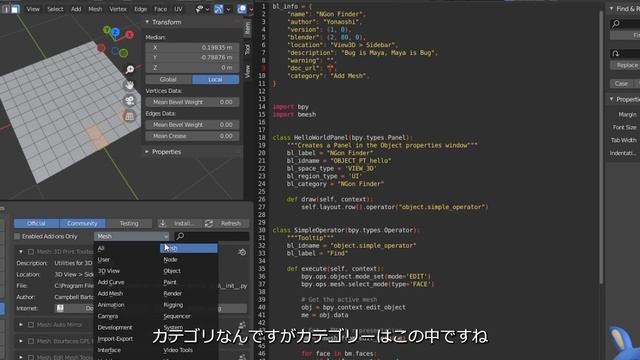Click the text editor vertical scrollbar
Viewport: 640px width, 360px height.
point(601,147)
